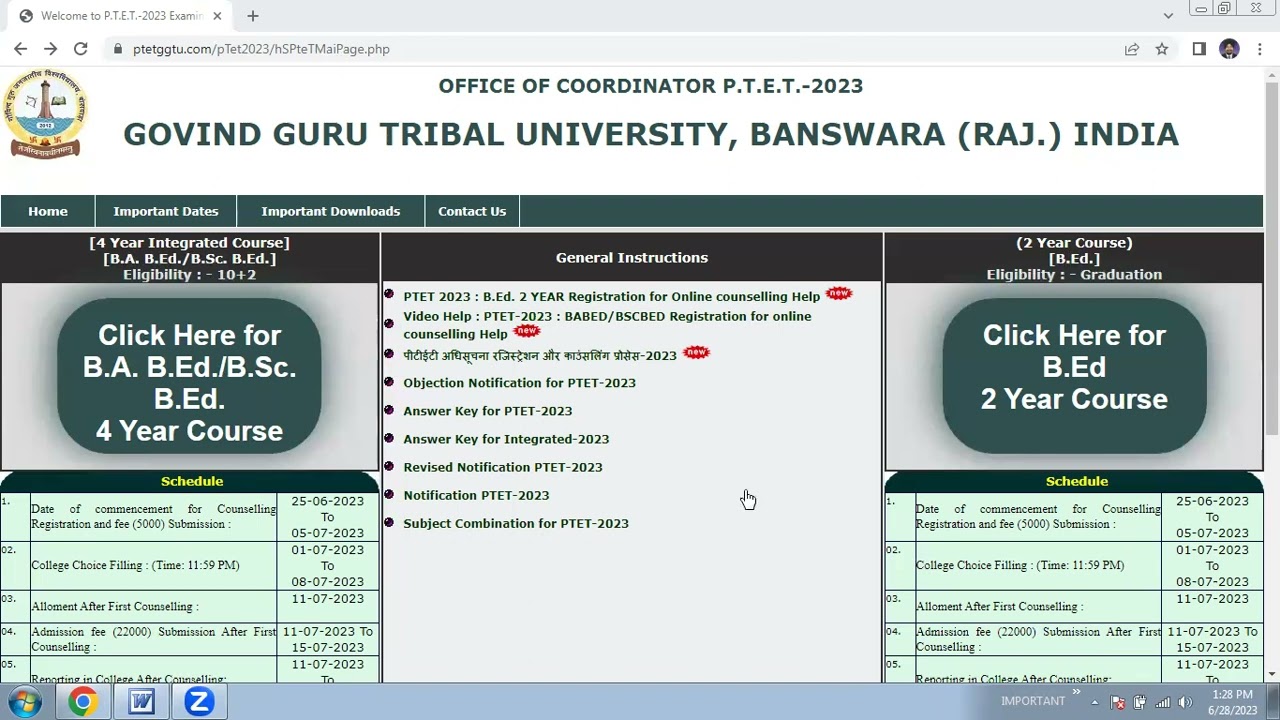Open the Chrome three-dot menu
Image resolution: width=1280 pixels, height=720 pixels.
point(1260,49)
